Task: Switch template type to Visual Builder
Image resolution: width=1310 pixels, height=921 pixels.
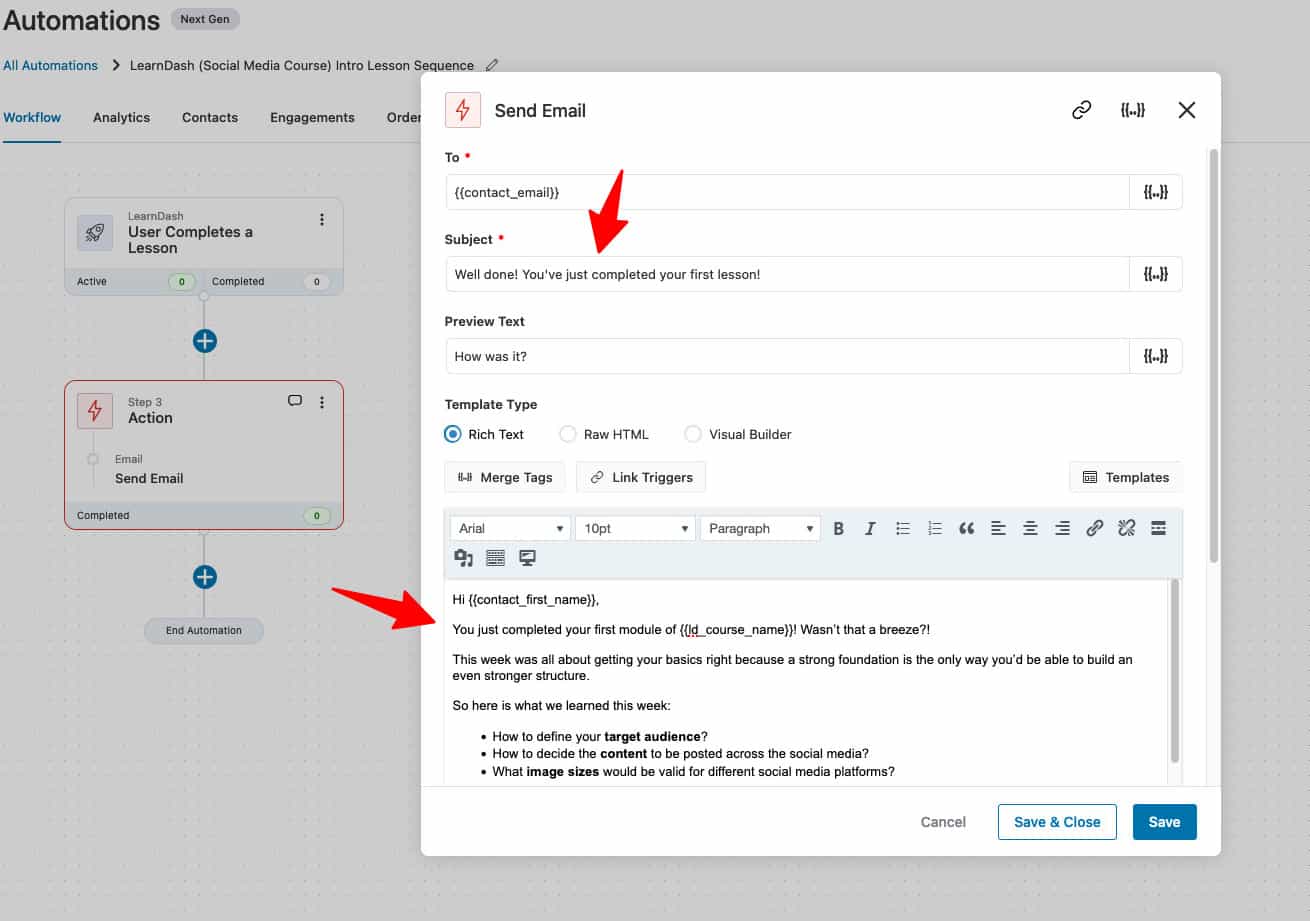Action: point(693,434)
